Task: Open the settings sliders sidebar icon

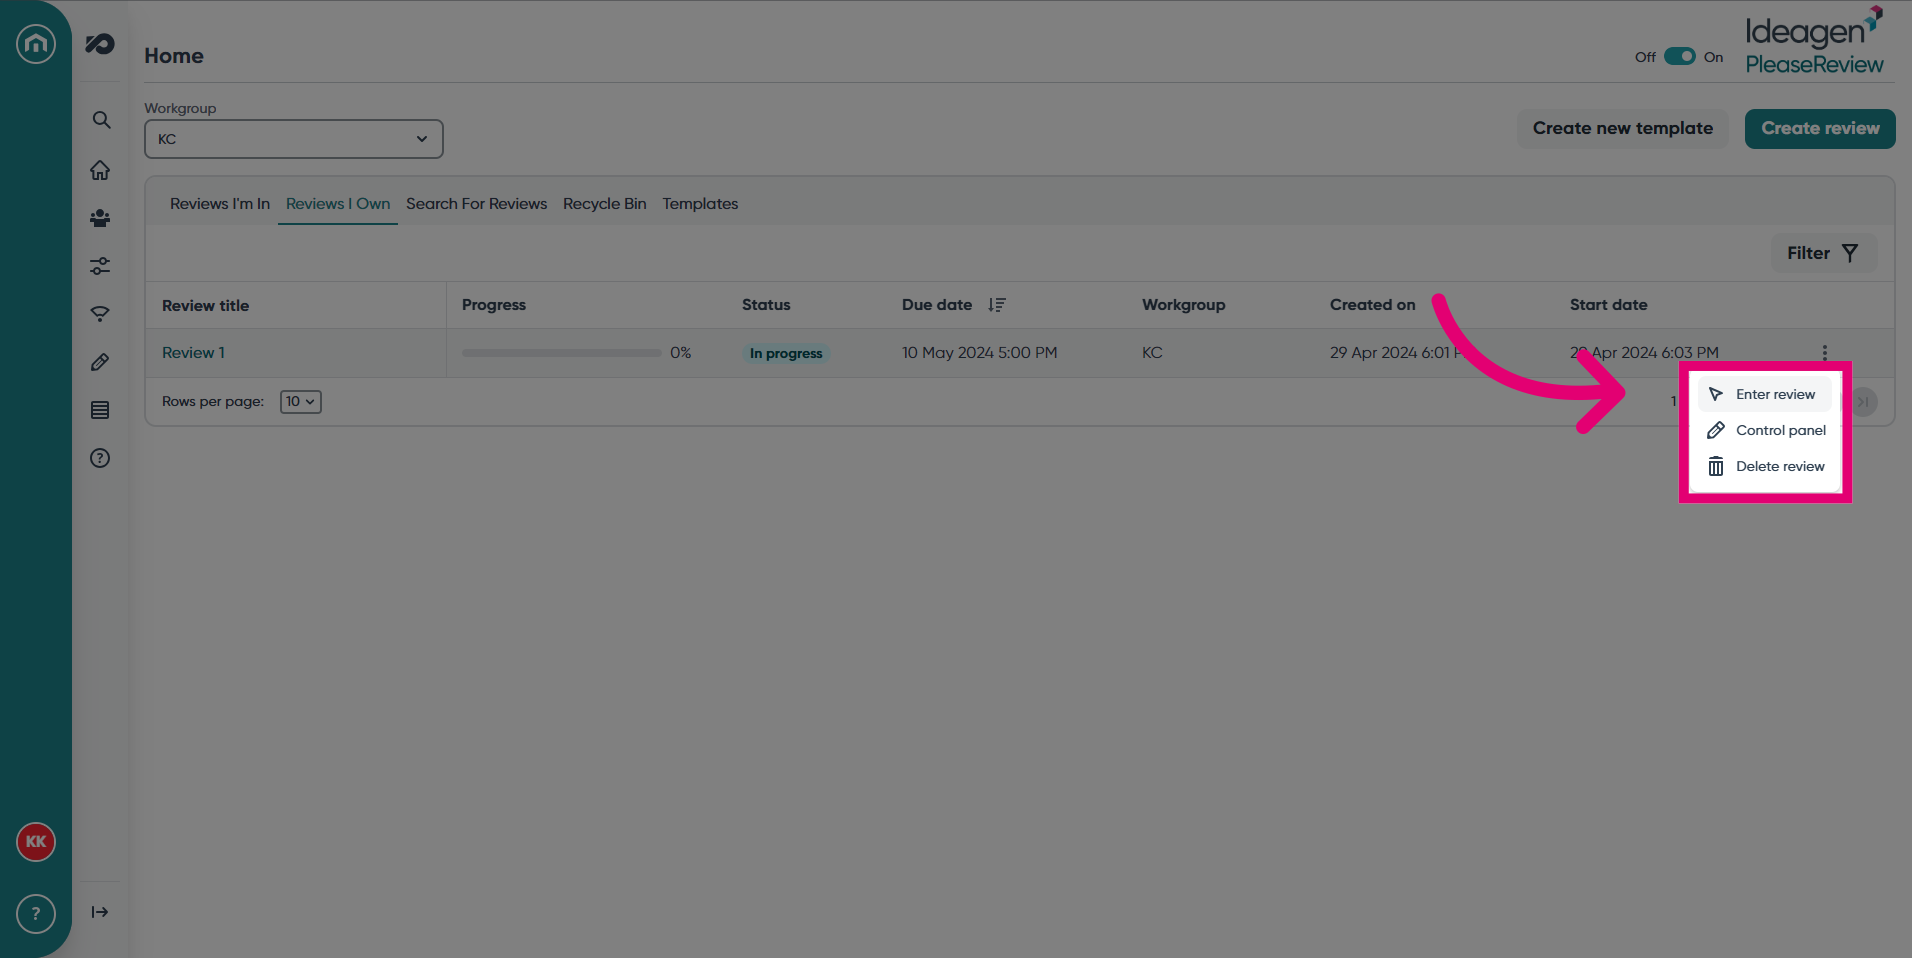Action: pyautogui.click(x=100, y=266)
